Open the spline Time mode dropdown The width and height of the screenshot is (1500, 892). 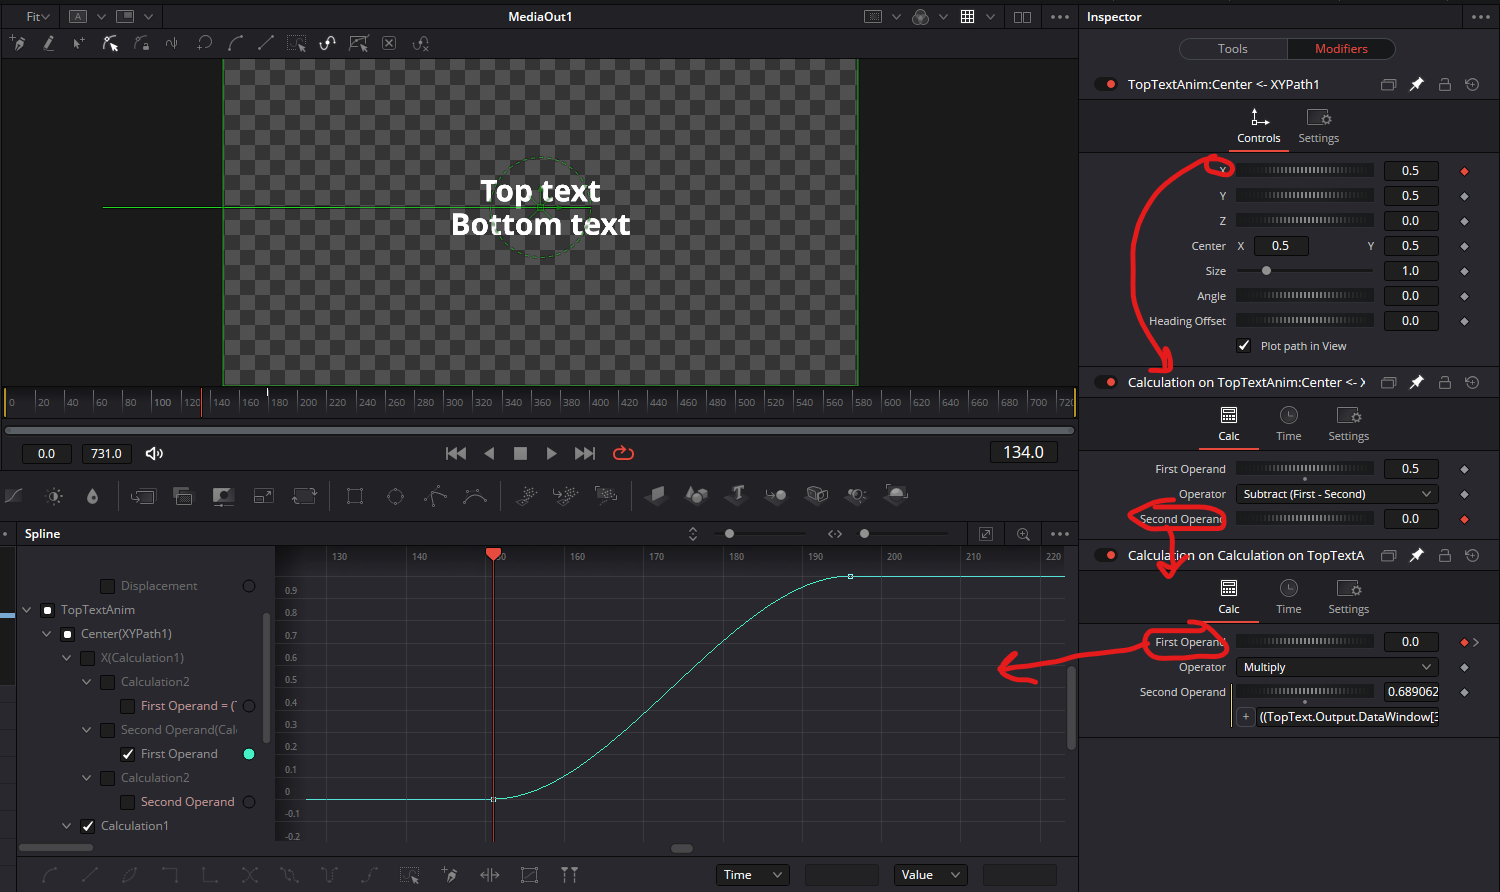753,875
